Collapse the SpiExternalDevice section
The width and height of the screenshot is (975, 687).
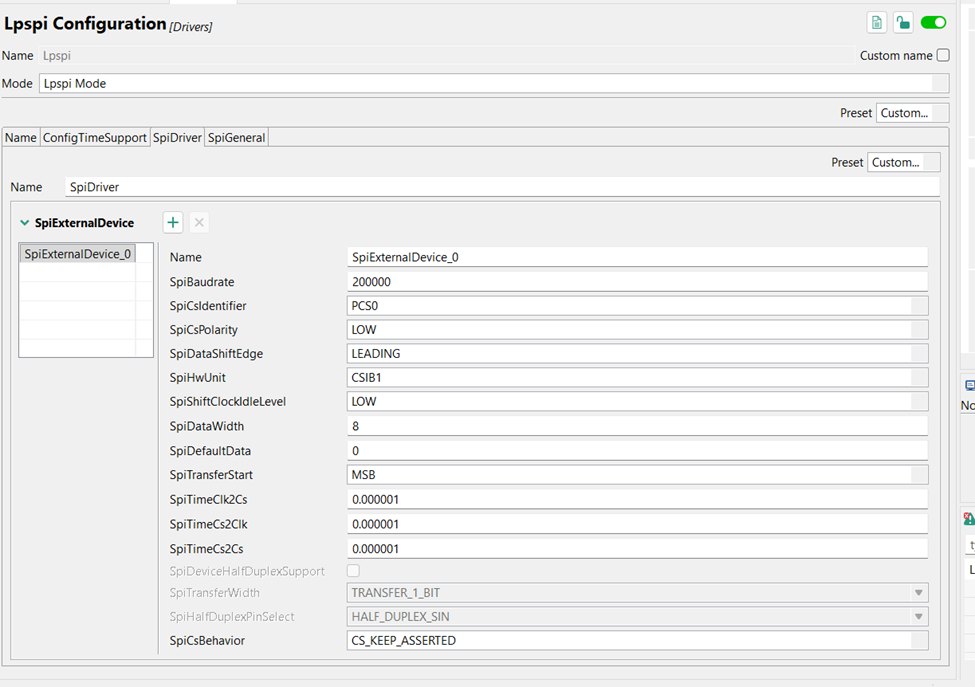[x=25, y=223]
